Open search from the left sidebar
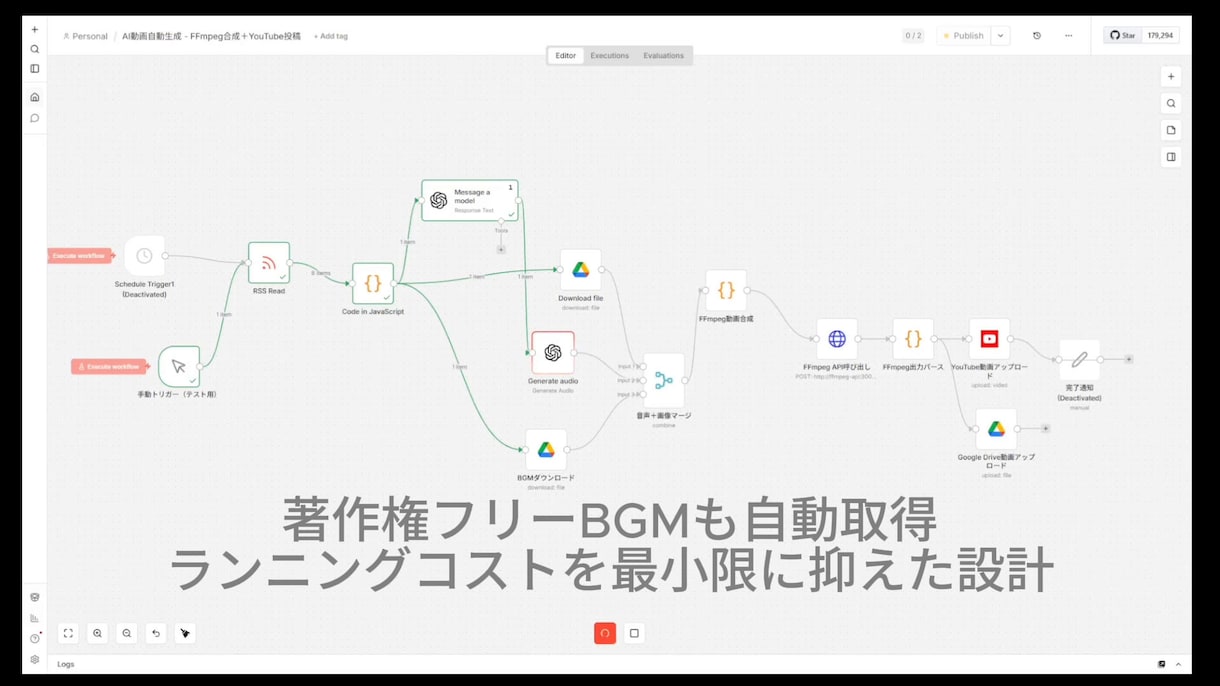The width and height of the screenshot is (1220, 686). click(35, 49)
